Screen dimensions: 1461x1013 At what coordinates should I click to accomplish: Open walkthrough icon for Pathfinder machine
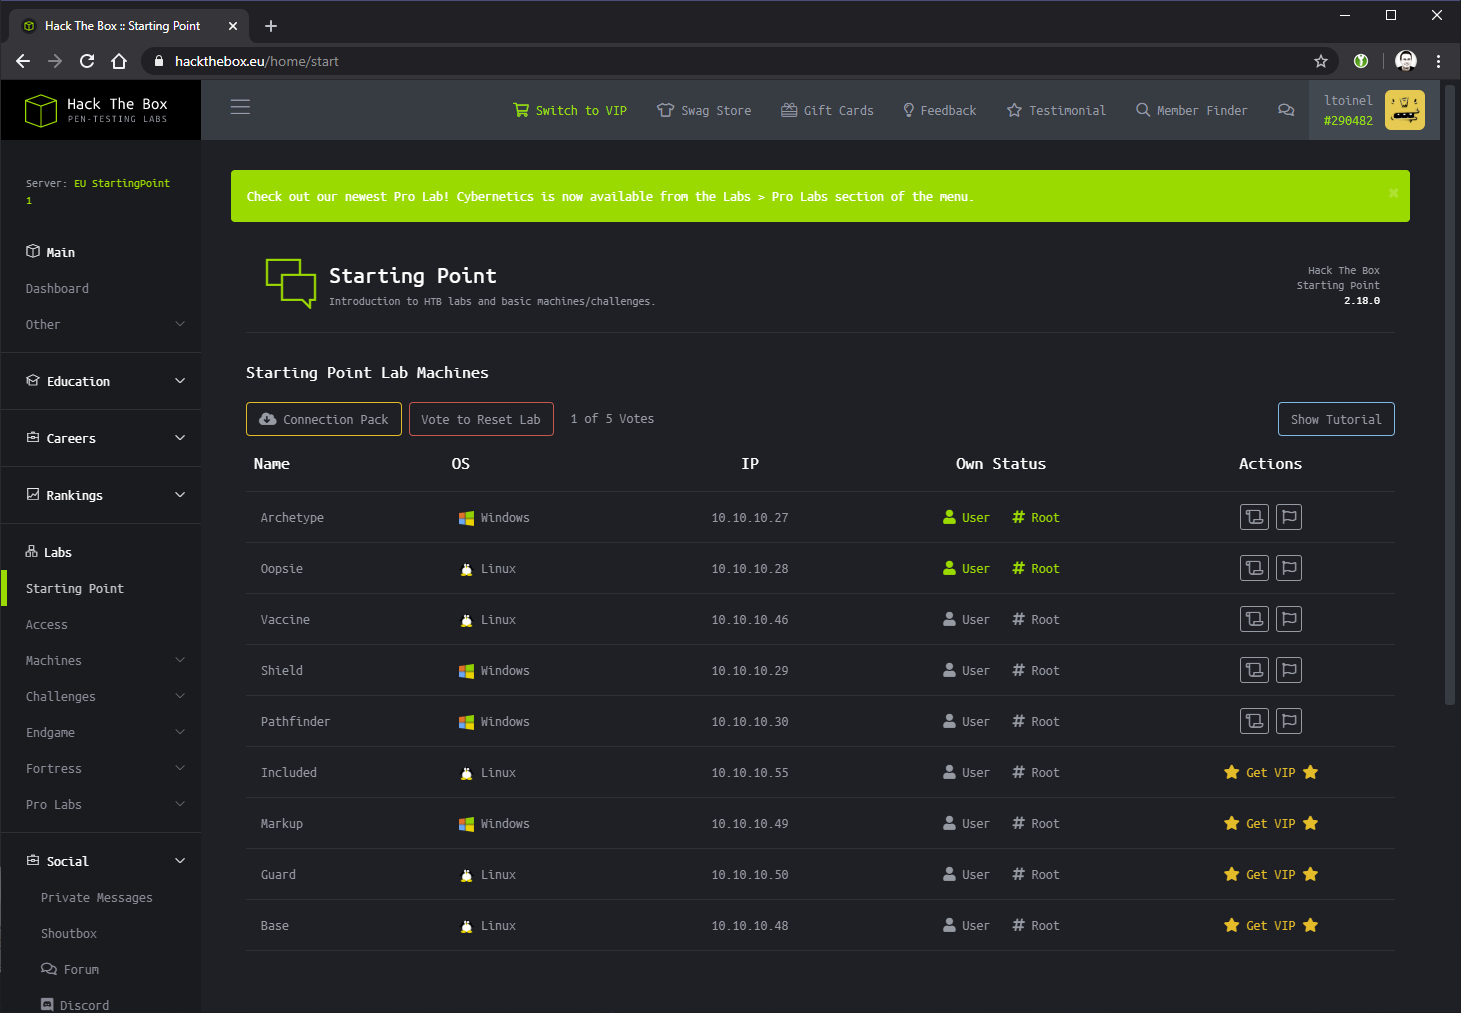tap(1254, 721)
